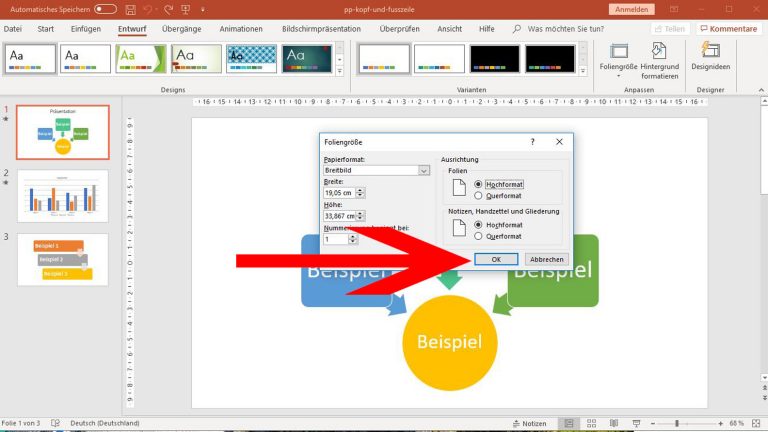This screenshot has height=432, width=768.
Task: Adjust the zoom slider handle
Action: coord(677,423)
